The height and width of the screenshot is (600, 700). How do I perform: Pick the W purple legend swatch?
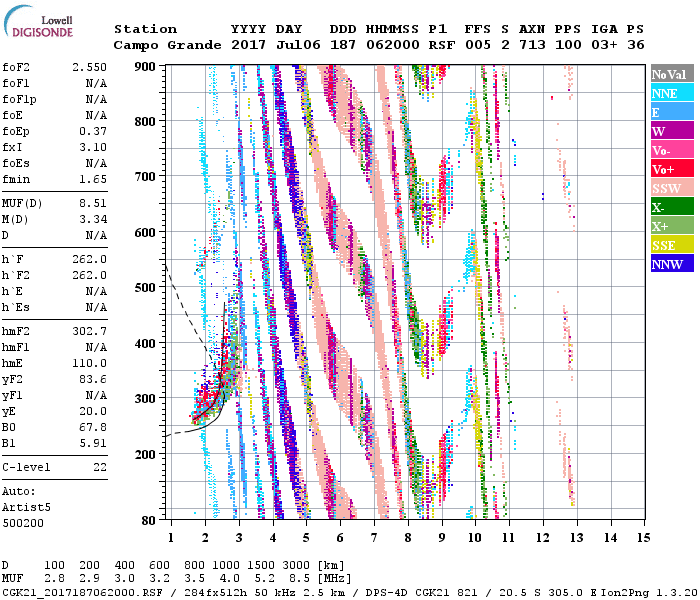[670, 131]
